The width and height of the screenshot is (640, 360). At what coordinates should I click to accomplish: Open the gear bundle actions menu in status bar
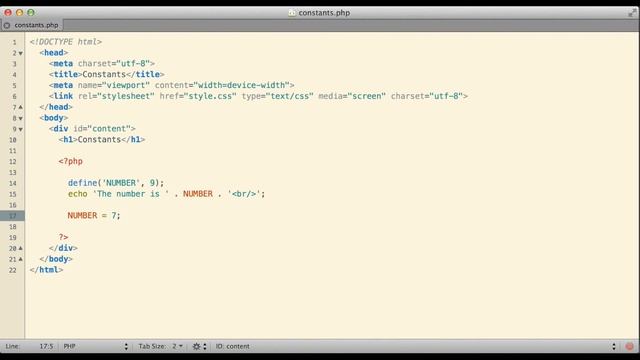[200, 346]
